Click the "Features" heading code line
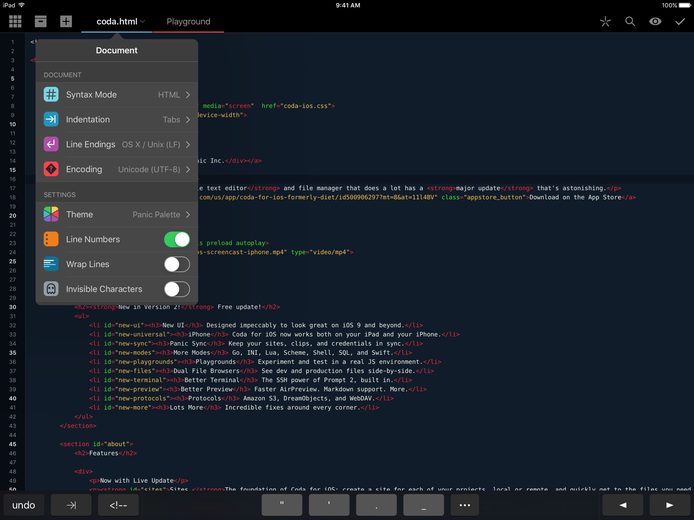The width and height of the screenshot is (694, 520). (105, 453)
